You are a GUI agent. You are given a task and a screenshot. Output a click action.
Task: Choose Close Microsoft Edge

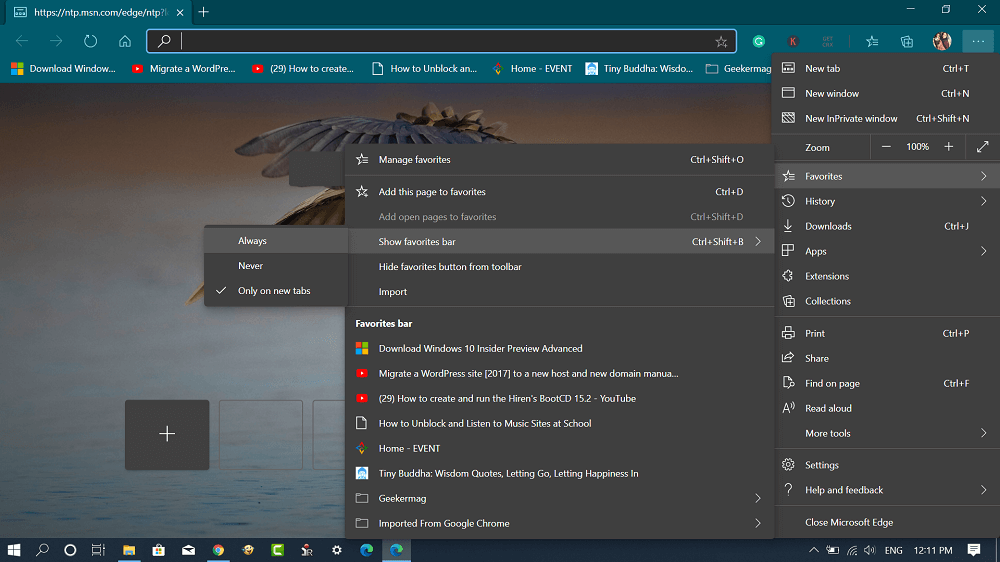(886, 522)
